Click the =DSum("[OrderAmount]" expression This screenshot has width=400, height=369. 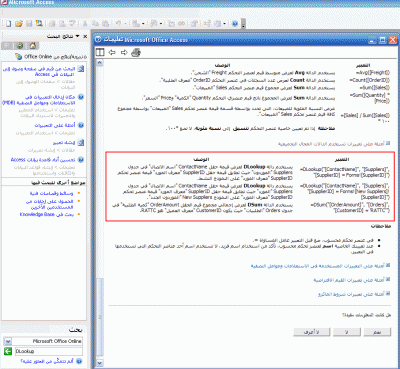click(350, 208)
